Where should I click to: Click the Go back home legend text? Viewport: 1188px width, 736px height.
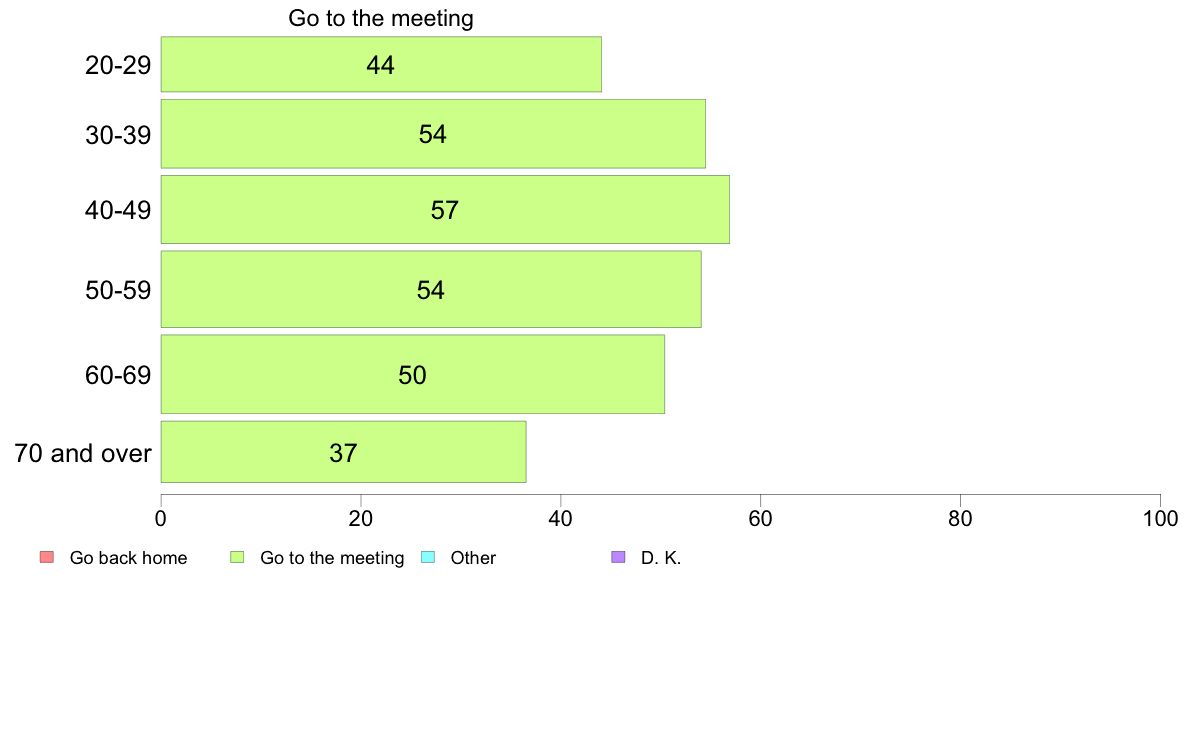tap(128, 558)
